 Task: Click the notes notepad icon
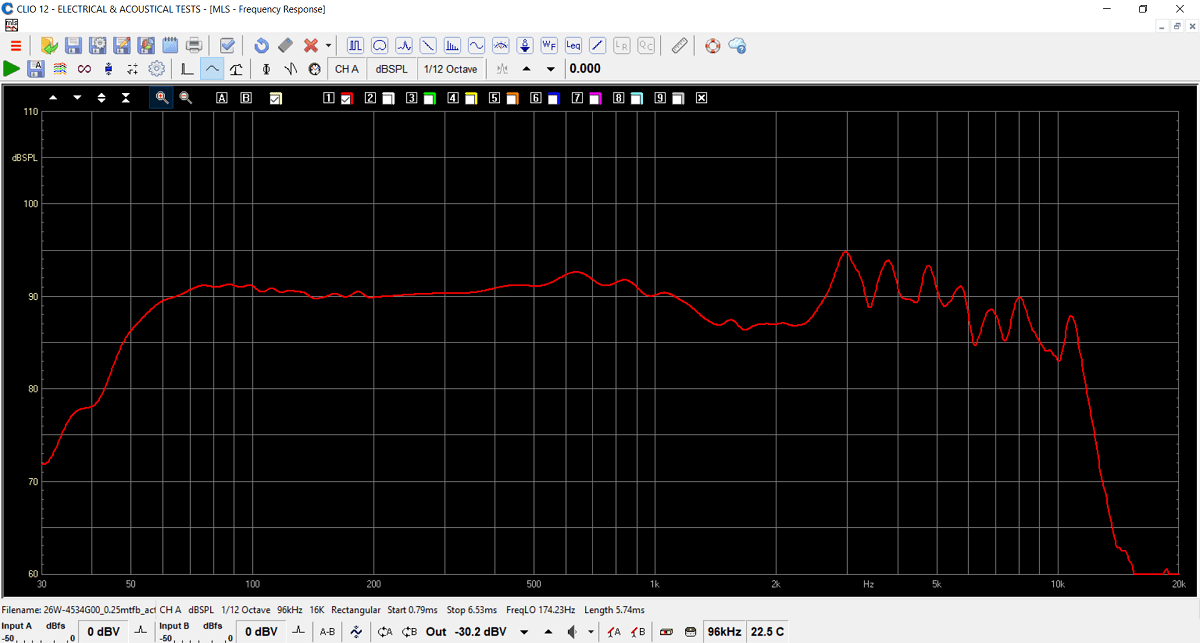click(170, 46)
